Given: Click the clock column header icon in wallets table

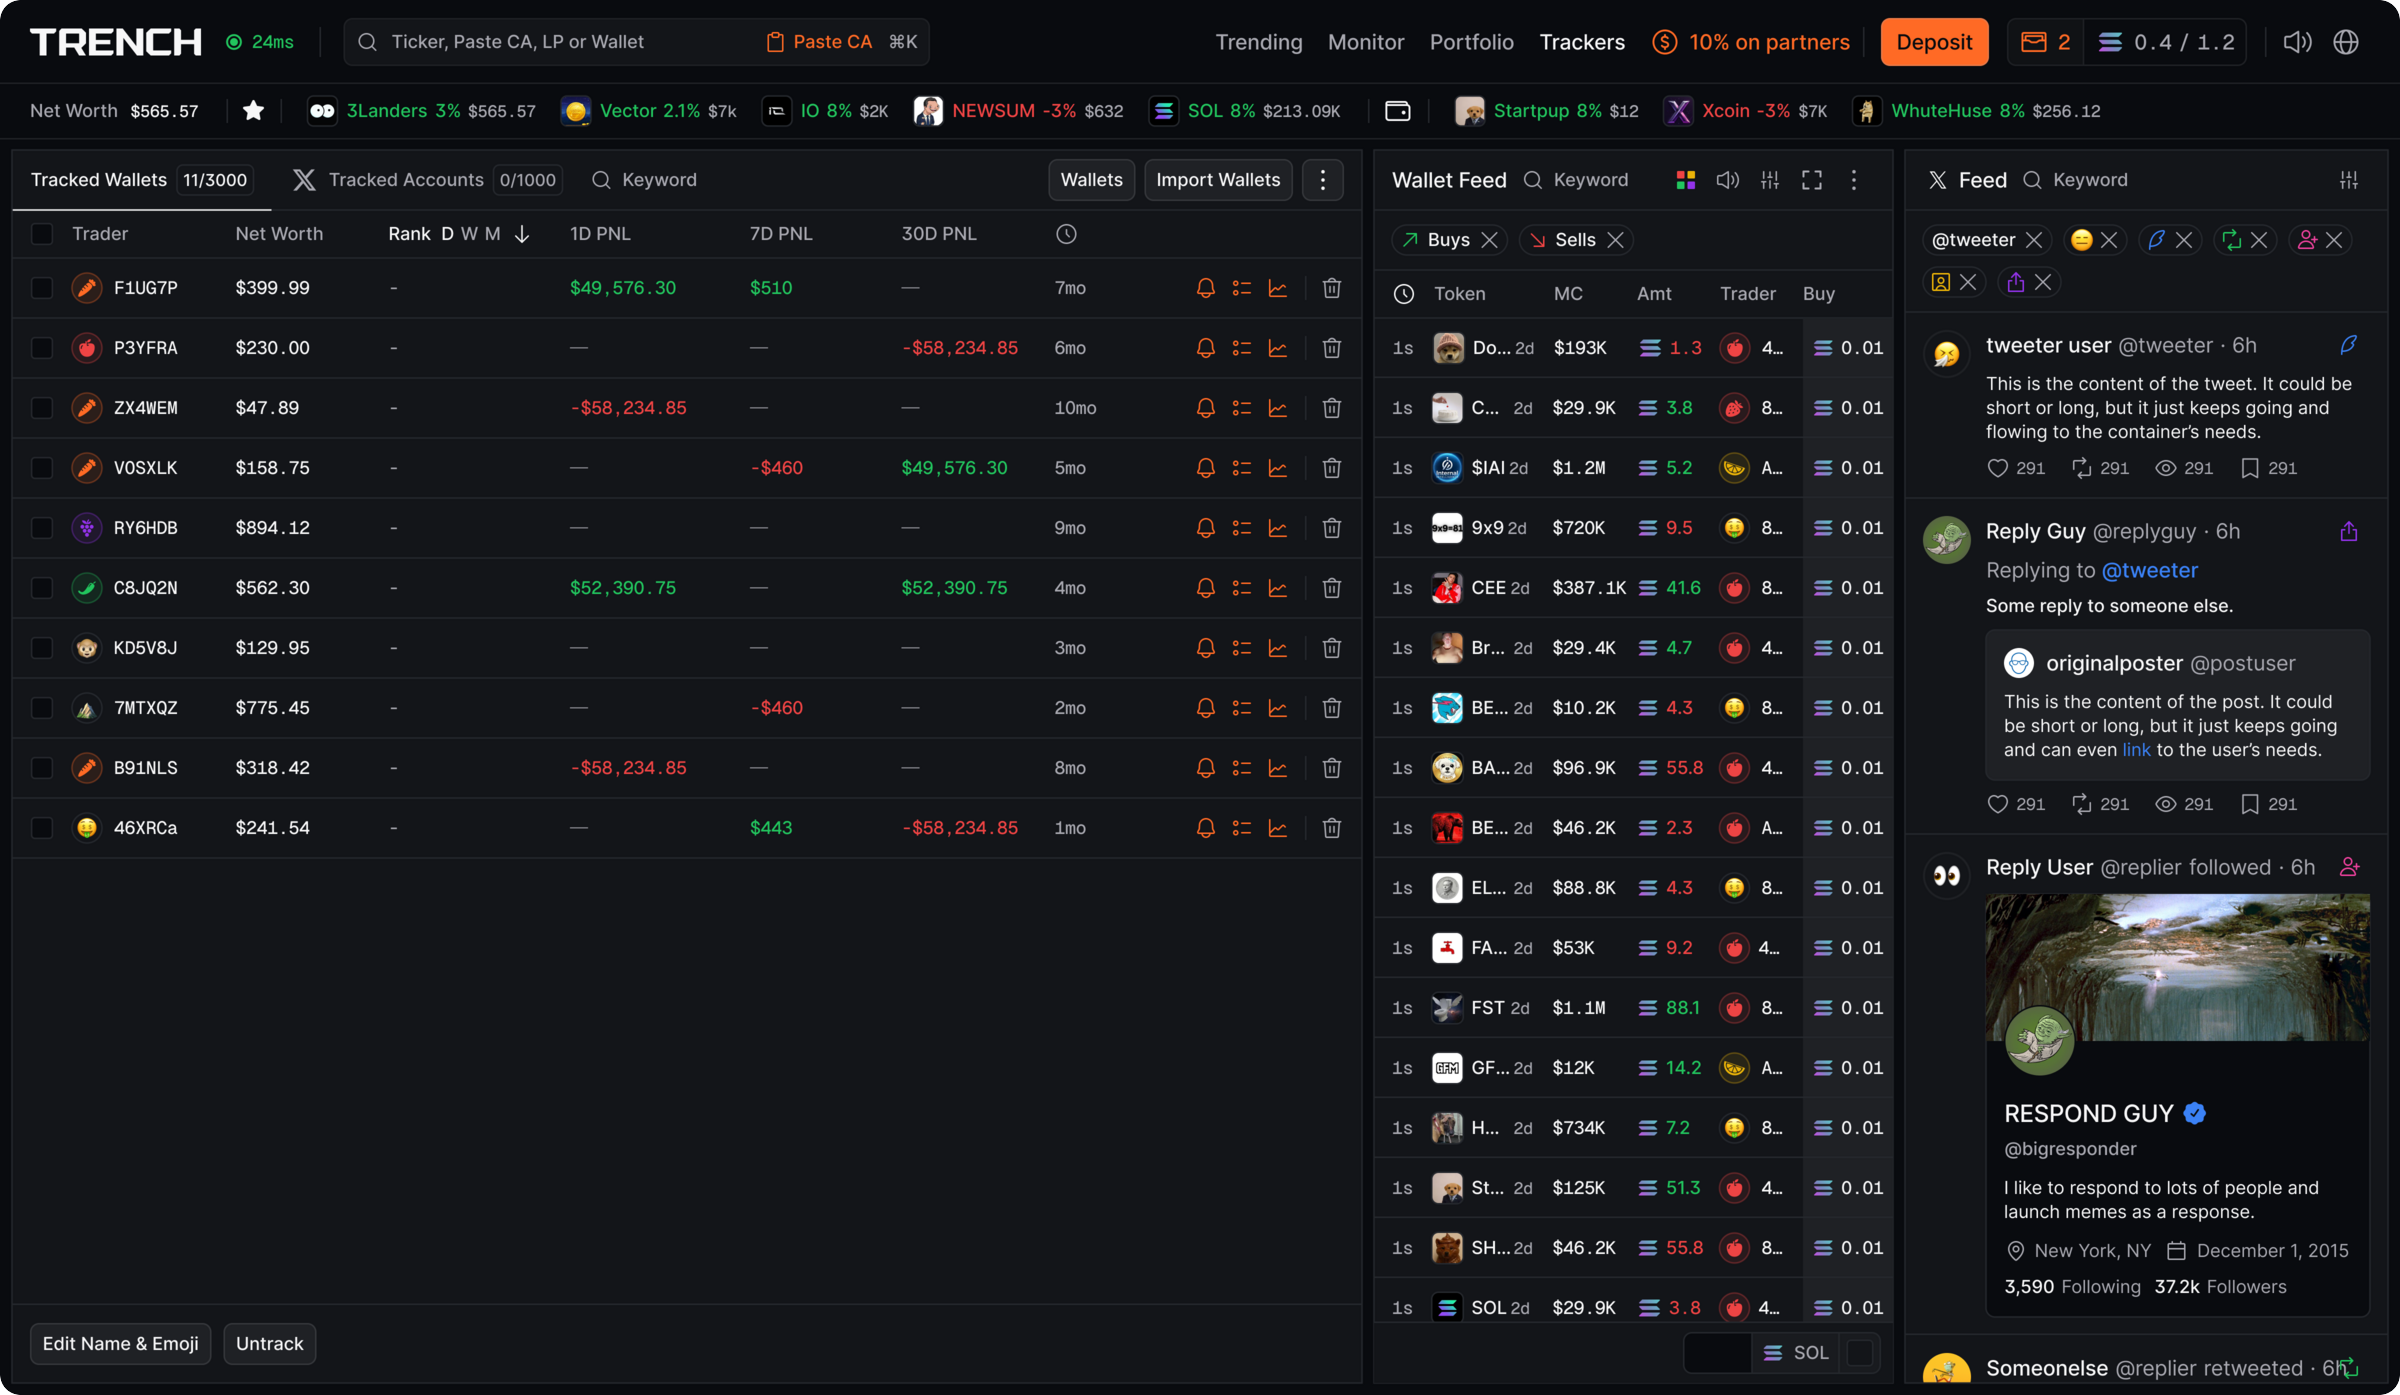Looking at the screenshot, I should coord(1066,234).
